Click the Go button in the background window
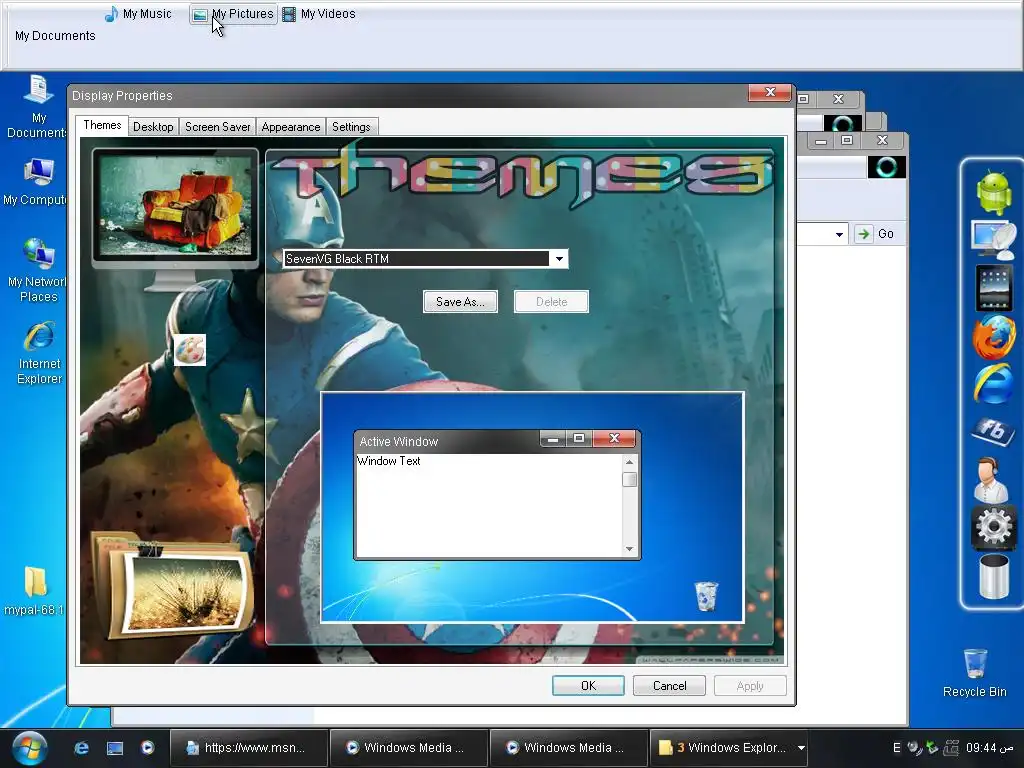 pyautogui.click(x=875, y=234)
